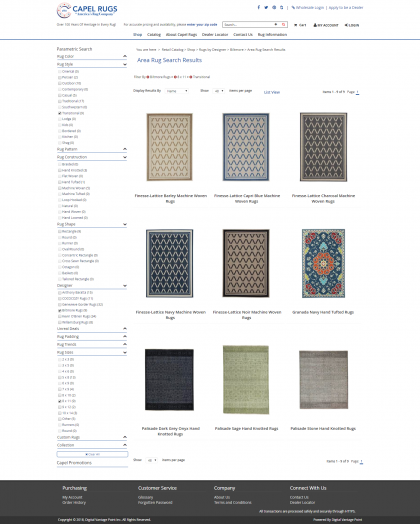Click into the site search field

click(248, 24)
